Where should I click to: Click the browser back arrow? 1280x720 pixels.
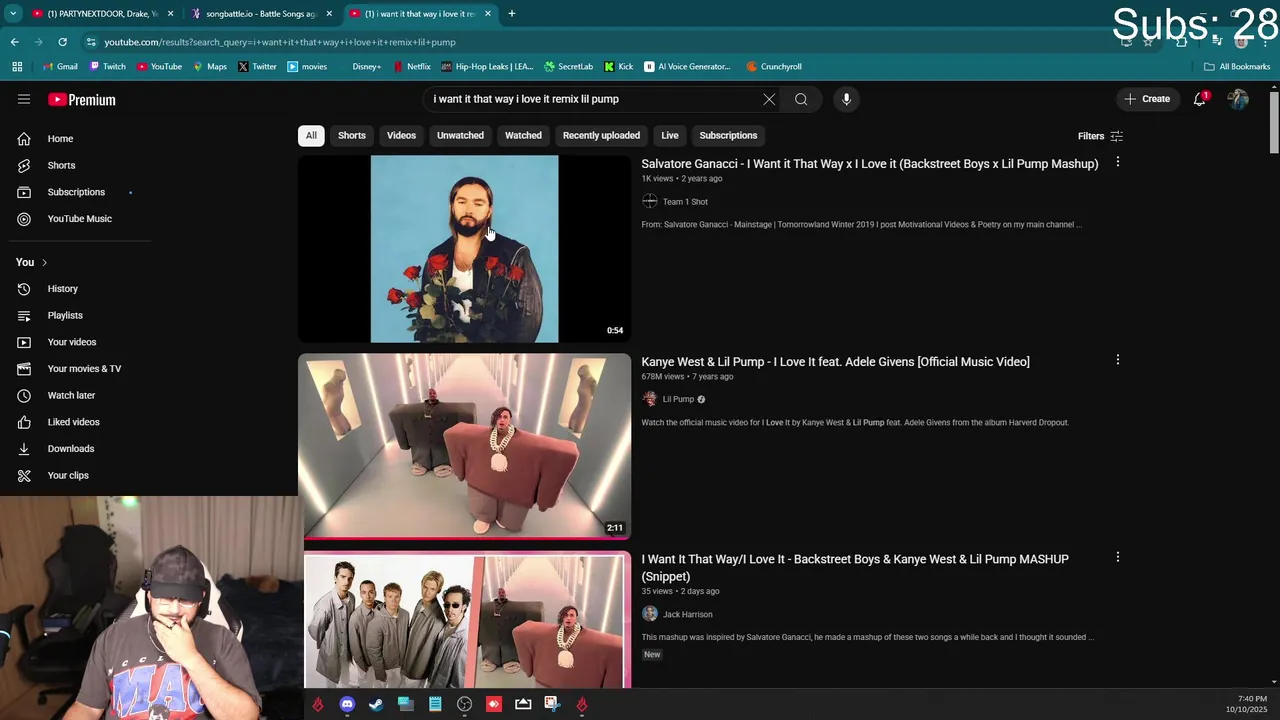[x=15, y=42]
